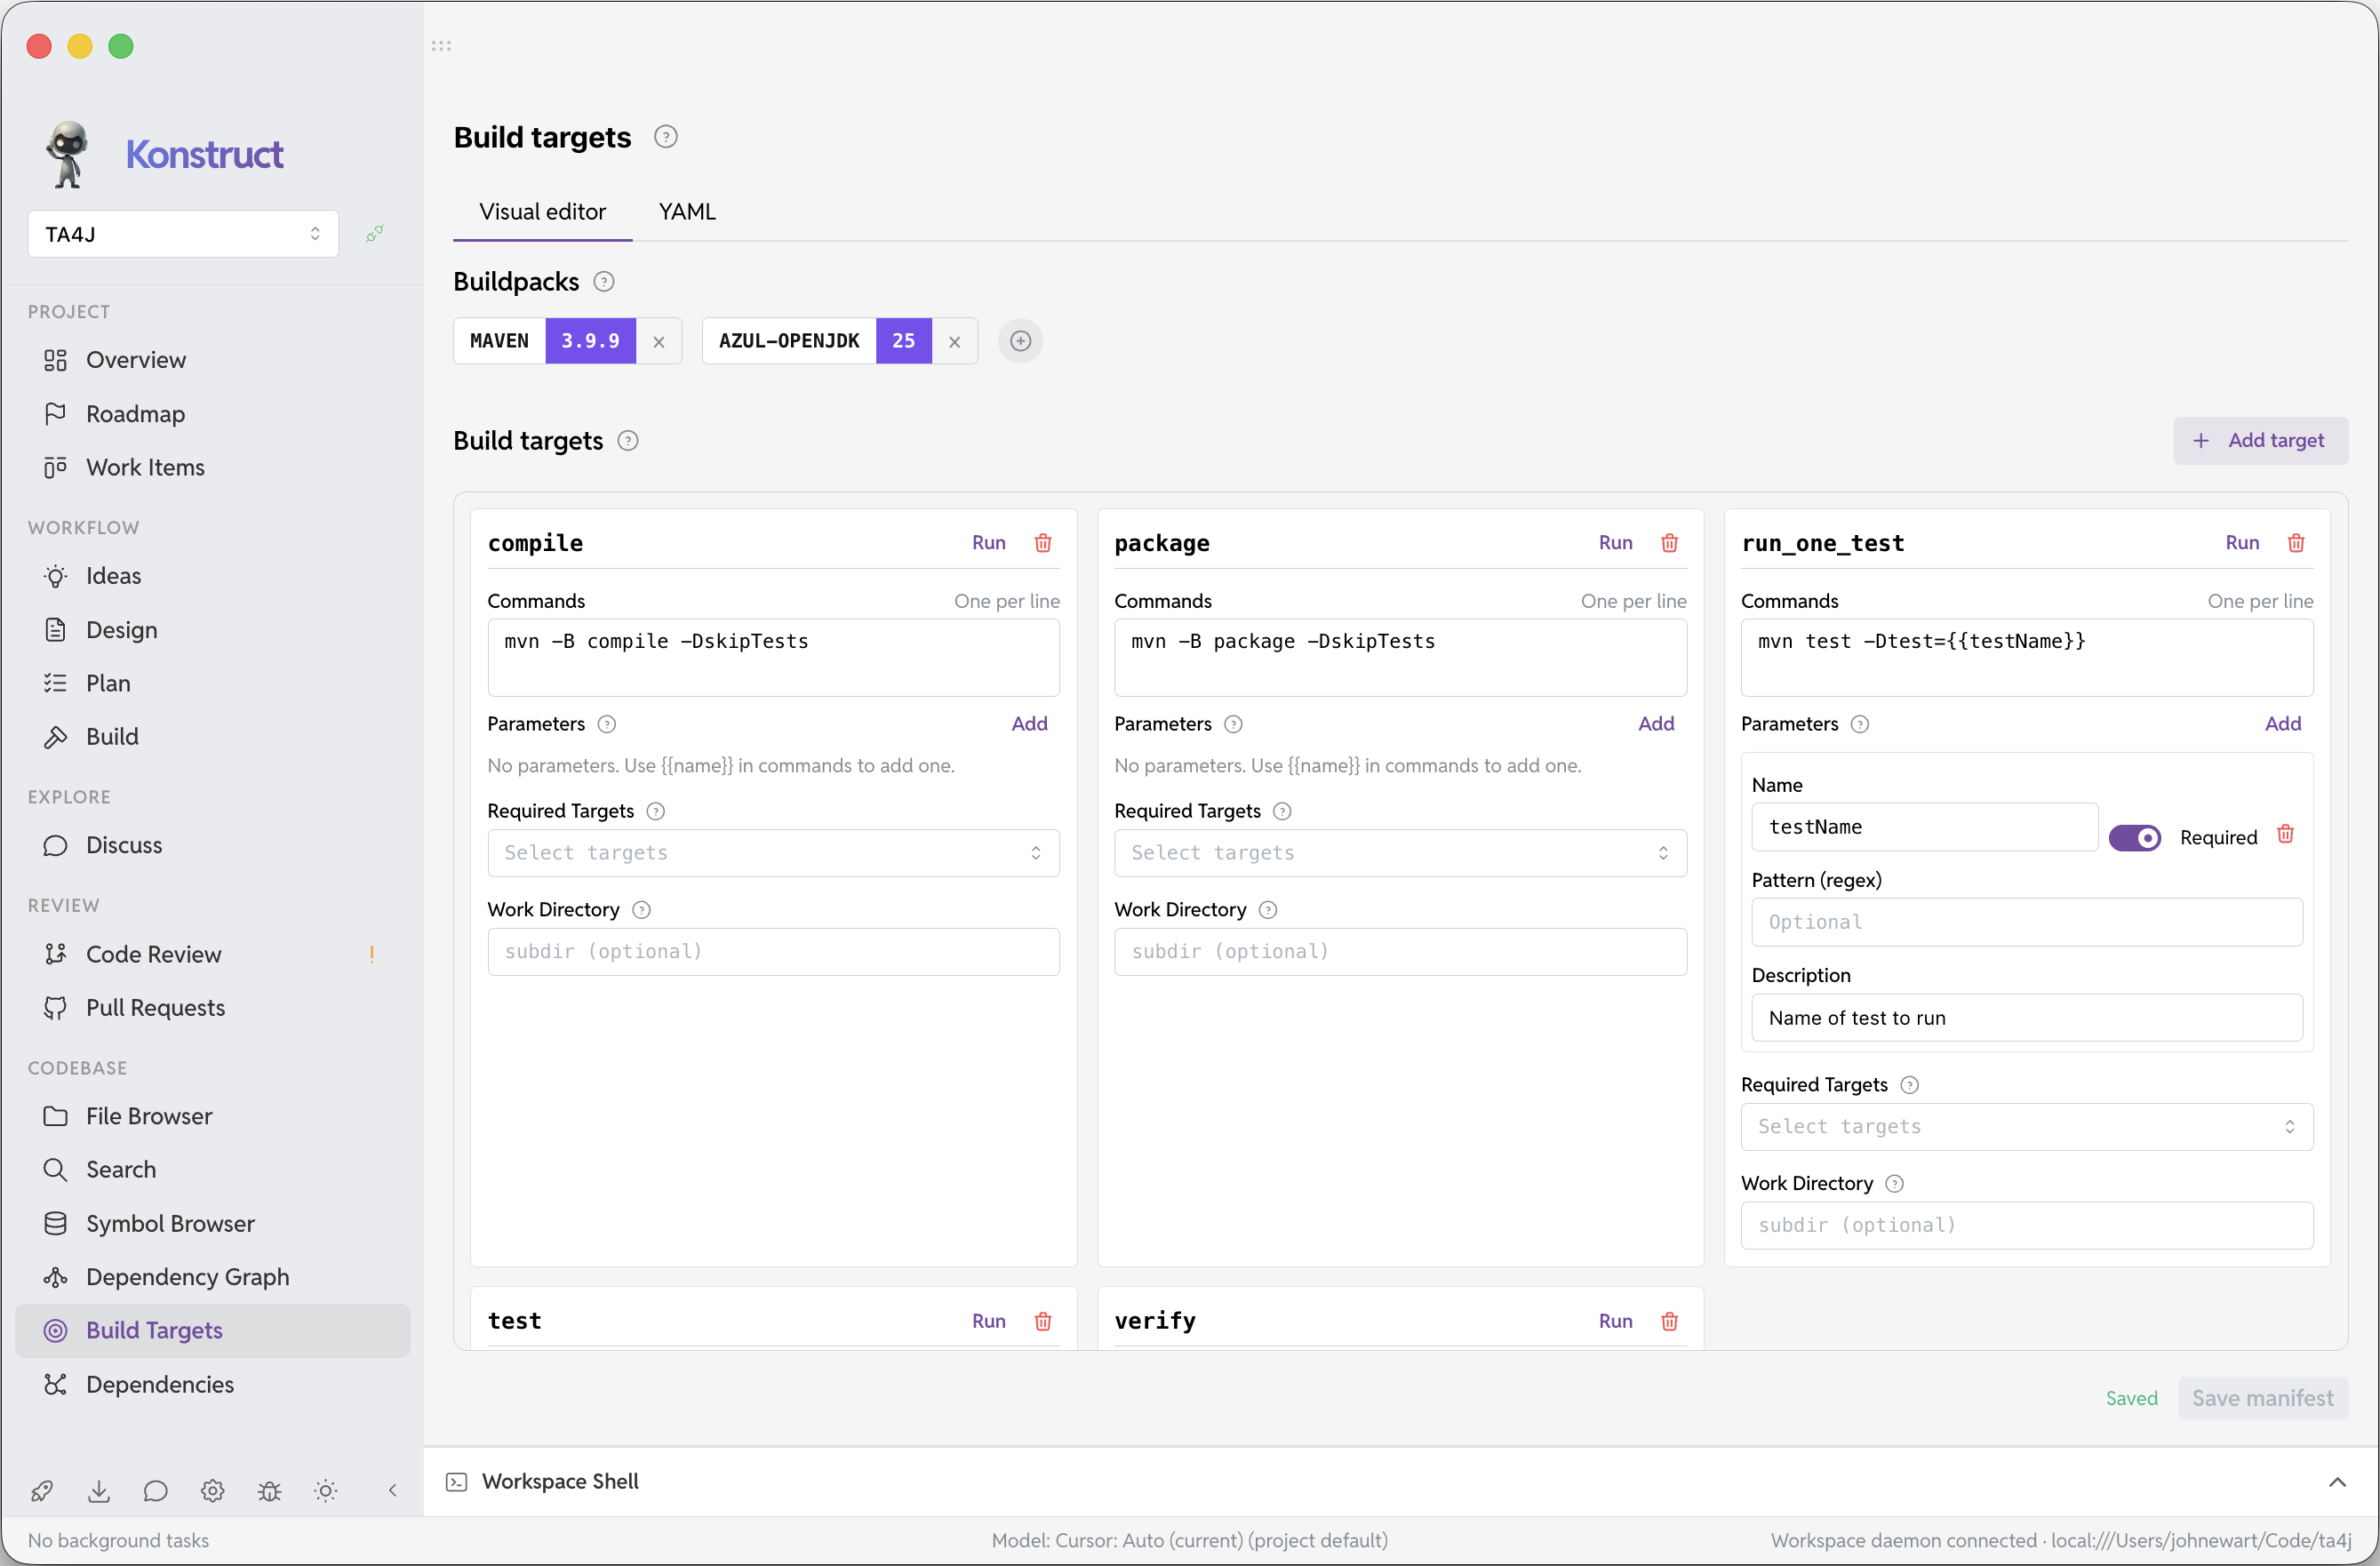The height and width of the screenshot is (1566, 2380).
Task: Open Ideas in the sidebar
Action: pos(213,576)
